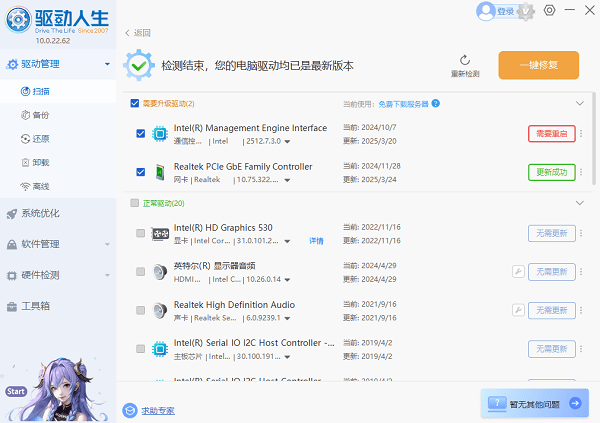Image resolution: width=600 pixels, height=423 pixels.
Task: Click the 重新检测 rescan icon
Action: tap(465, 61)
